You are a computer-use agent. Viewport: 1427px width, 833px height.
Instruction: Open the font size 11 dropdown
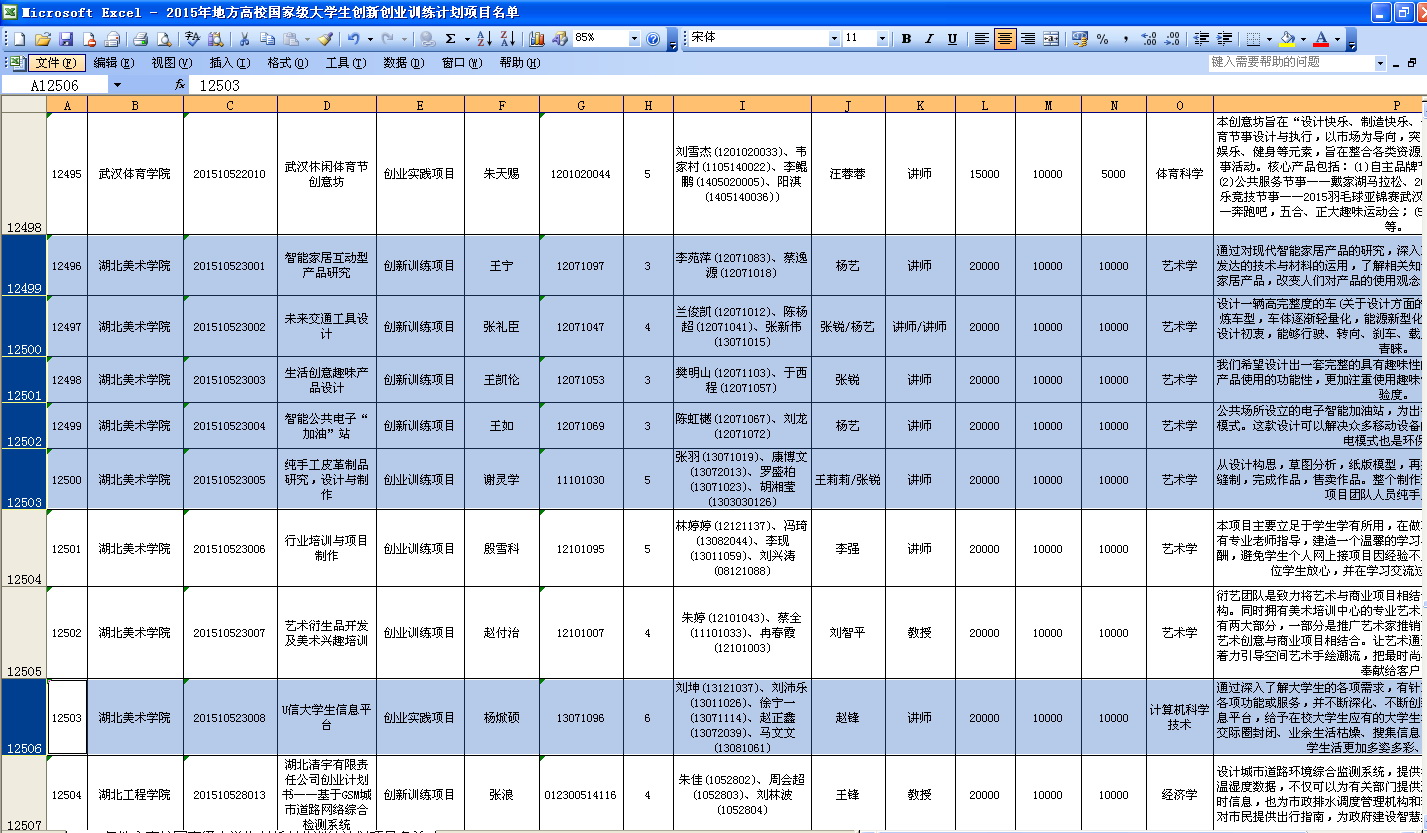pos(882,39)
